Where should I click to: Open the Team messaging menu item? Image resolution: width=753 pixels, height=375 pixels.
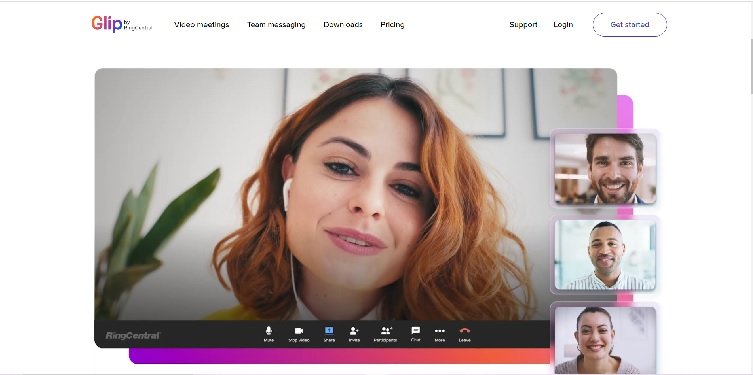click(x=276, y=24)
